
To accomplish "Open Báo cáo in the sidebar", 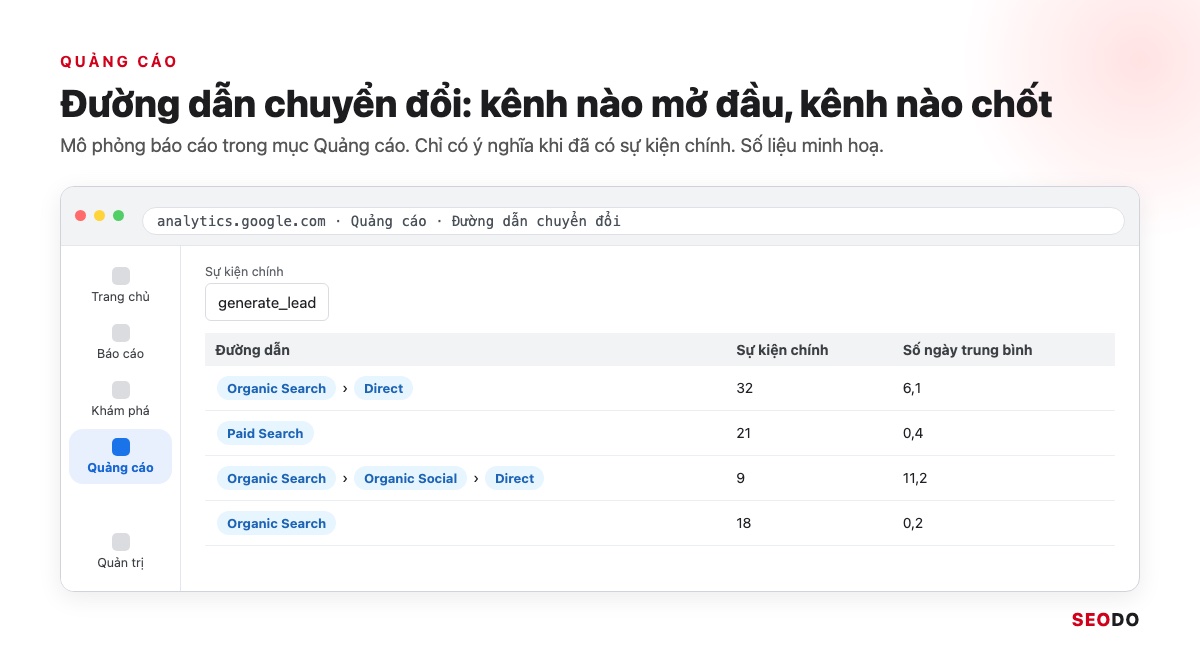I will tap(120, 342).
